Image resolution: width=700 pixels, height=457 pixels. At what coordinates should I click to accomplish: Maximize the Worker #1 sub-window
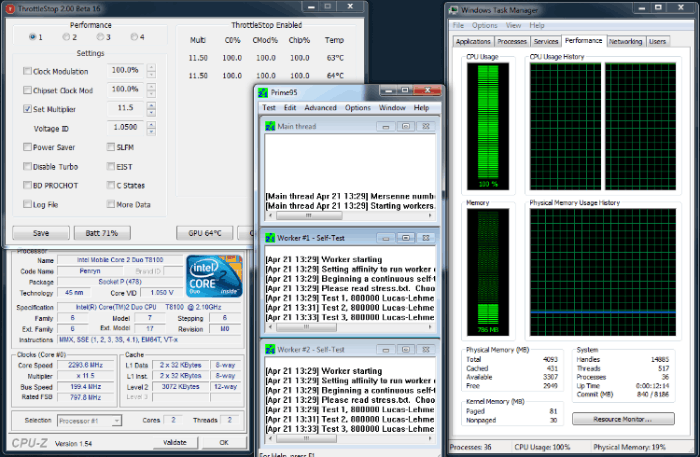tap(405, 238)
